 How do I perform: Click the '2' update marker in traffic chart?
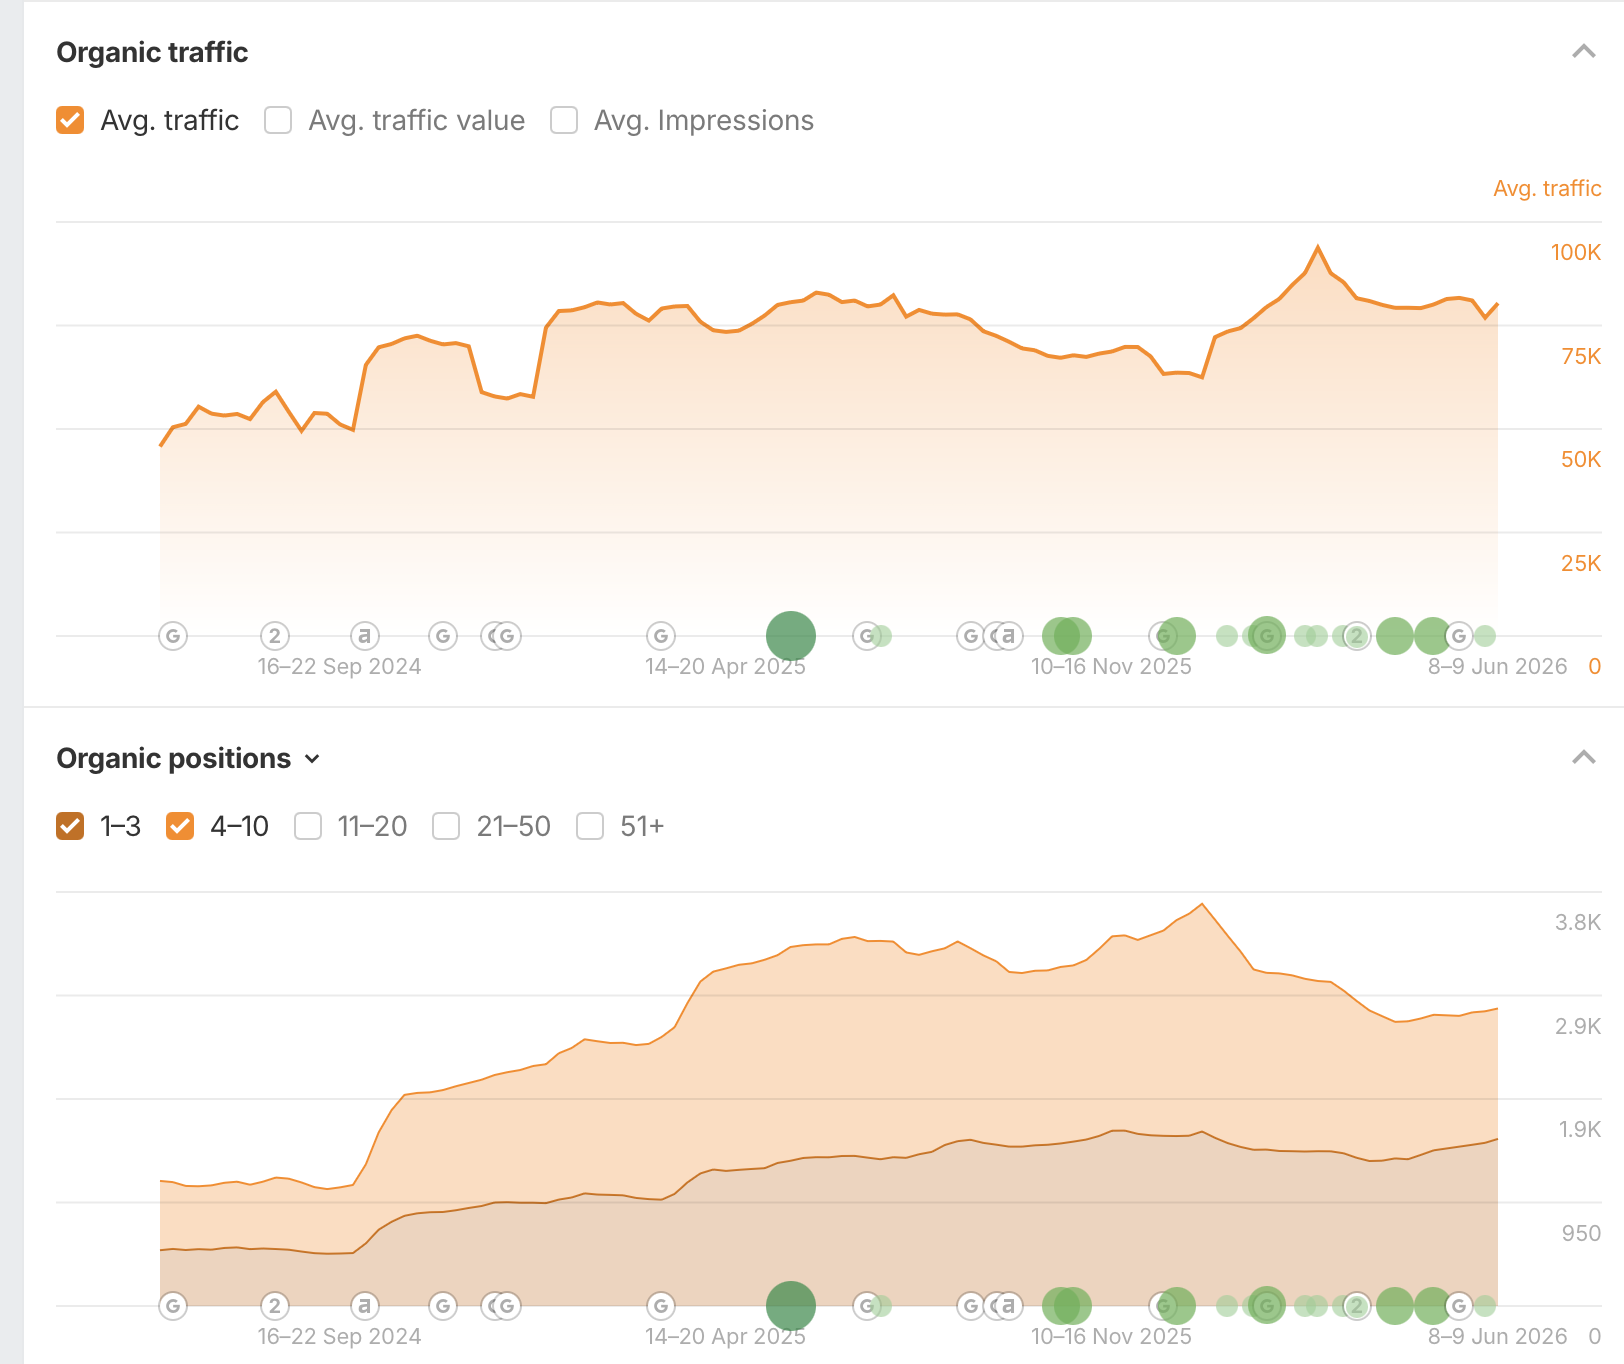[x=275, y=635]
